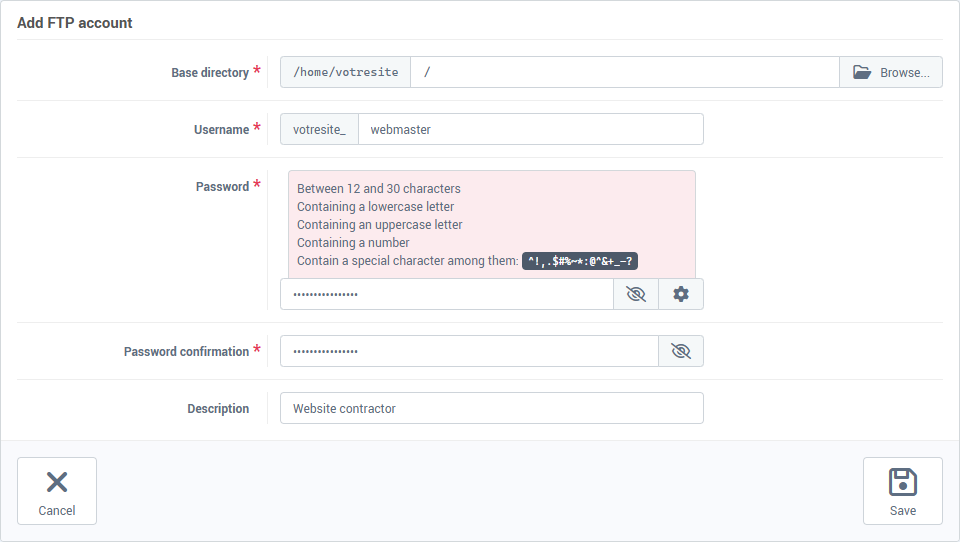Click 'Containing a number' rule
960x542 pixels.
click(x=353, y=243)
